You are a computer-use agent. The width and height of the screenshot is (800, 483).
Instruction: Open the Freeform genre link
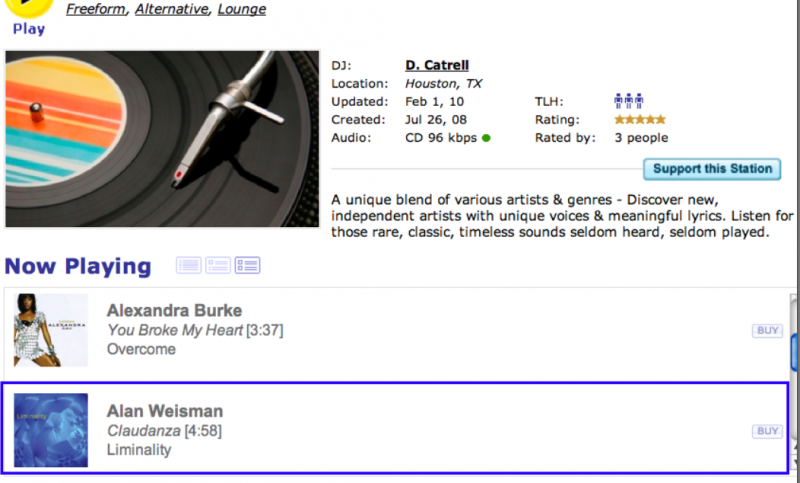(96, 10)
